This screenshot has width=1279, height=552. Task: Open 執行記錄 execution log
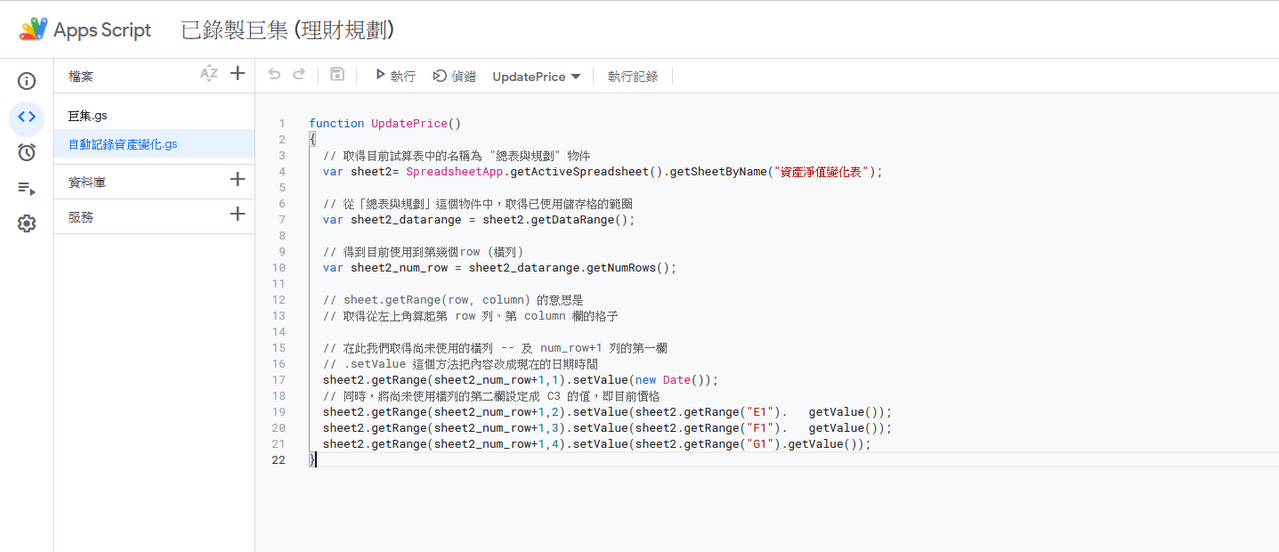[x=633, y=76]
